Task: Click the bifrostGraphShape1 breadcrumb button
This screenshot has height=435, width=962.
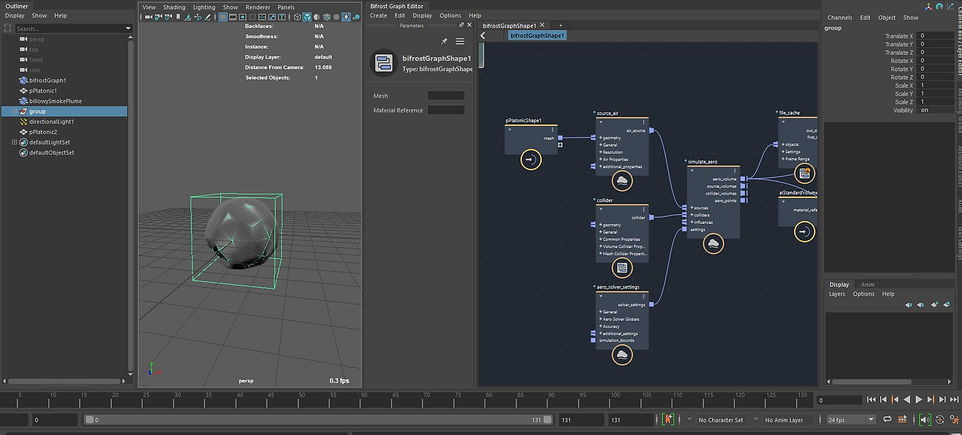Action: (537, 36)
